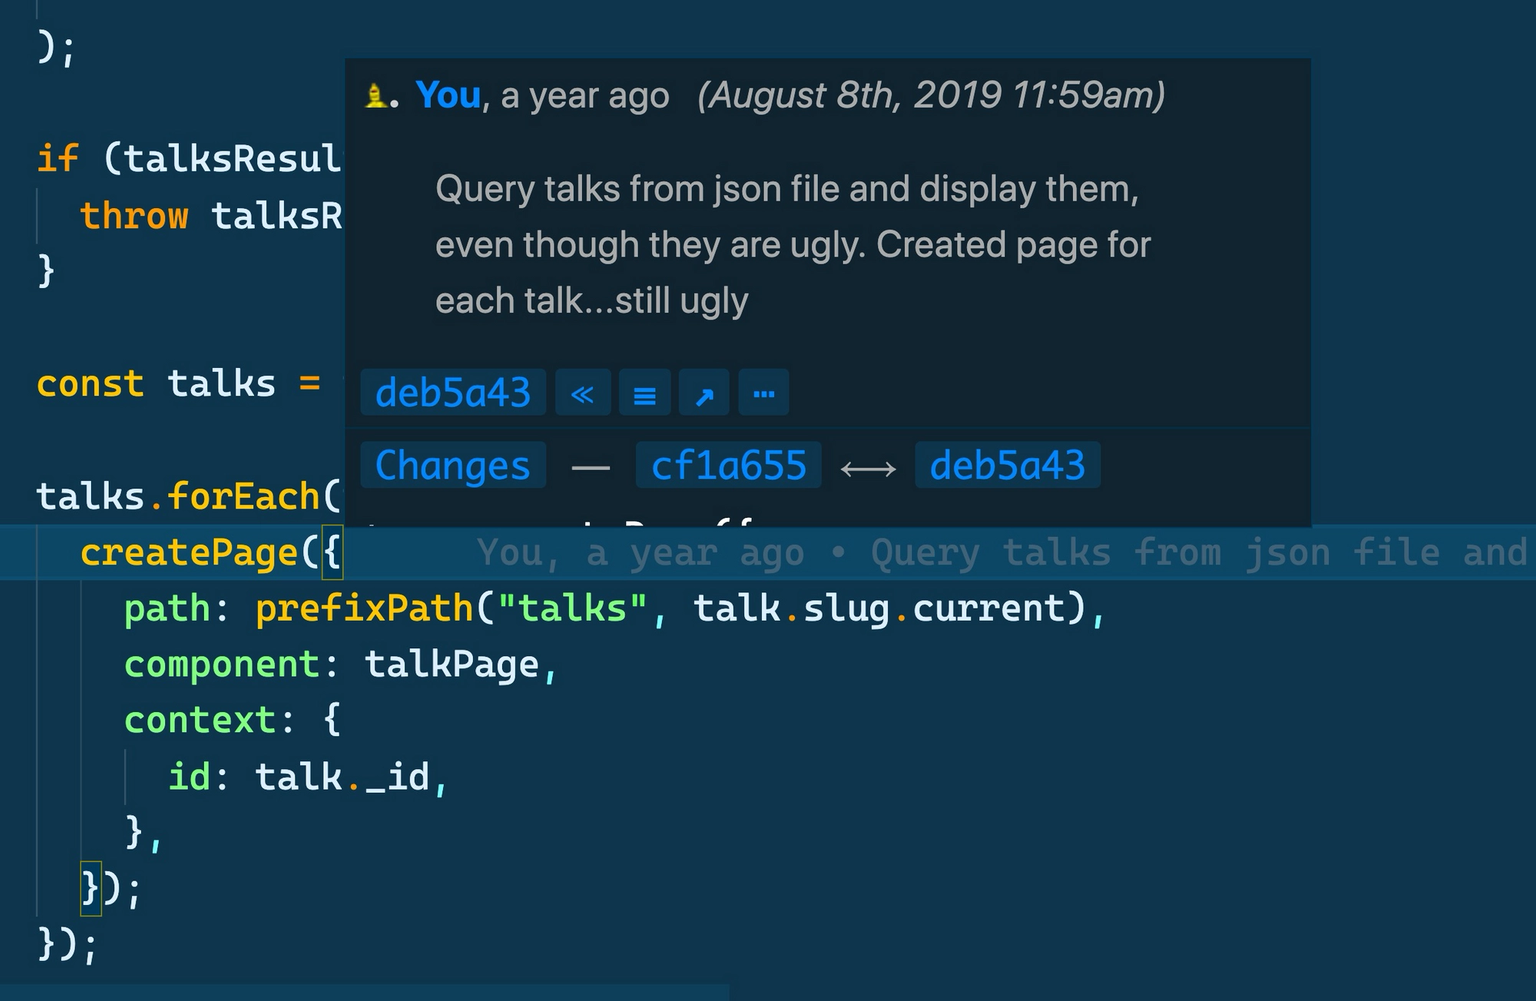Place cursor on createPage function call
Screen dimensions: 1536x1001
point(189,553)
